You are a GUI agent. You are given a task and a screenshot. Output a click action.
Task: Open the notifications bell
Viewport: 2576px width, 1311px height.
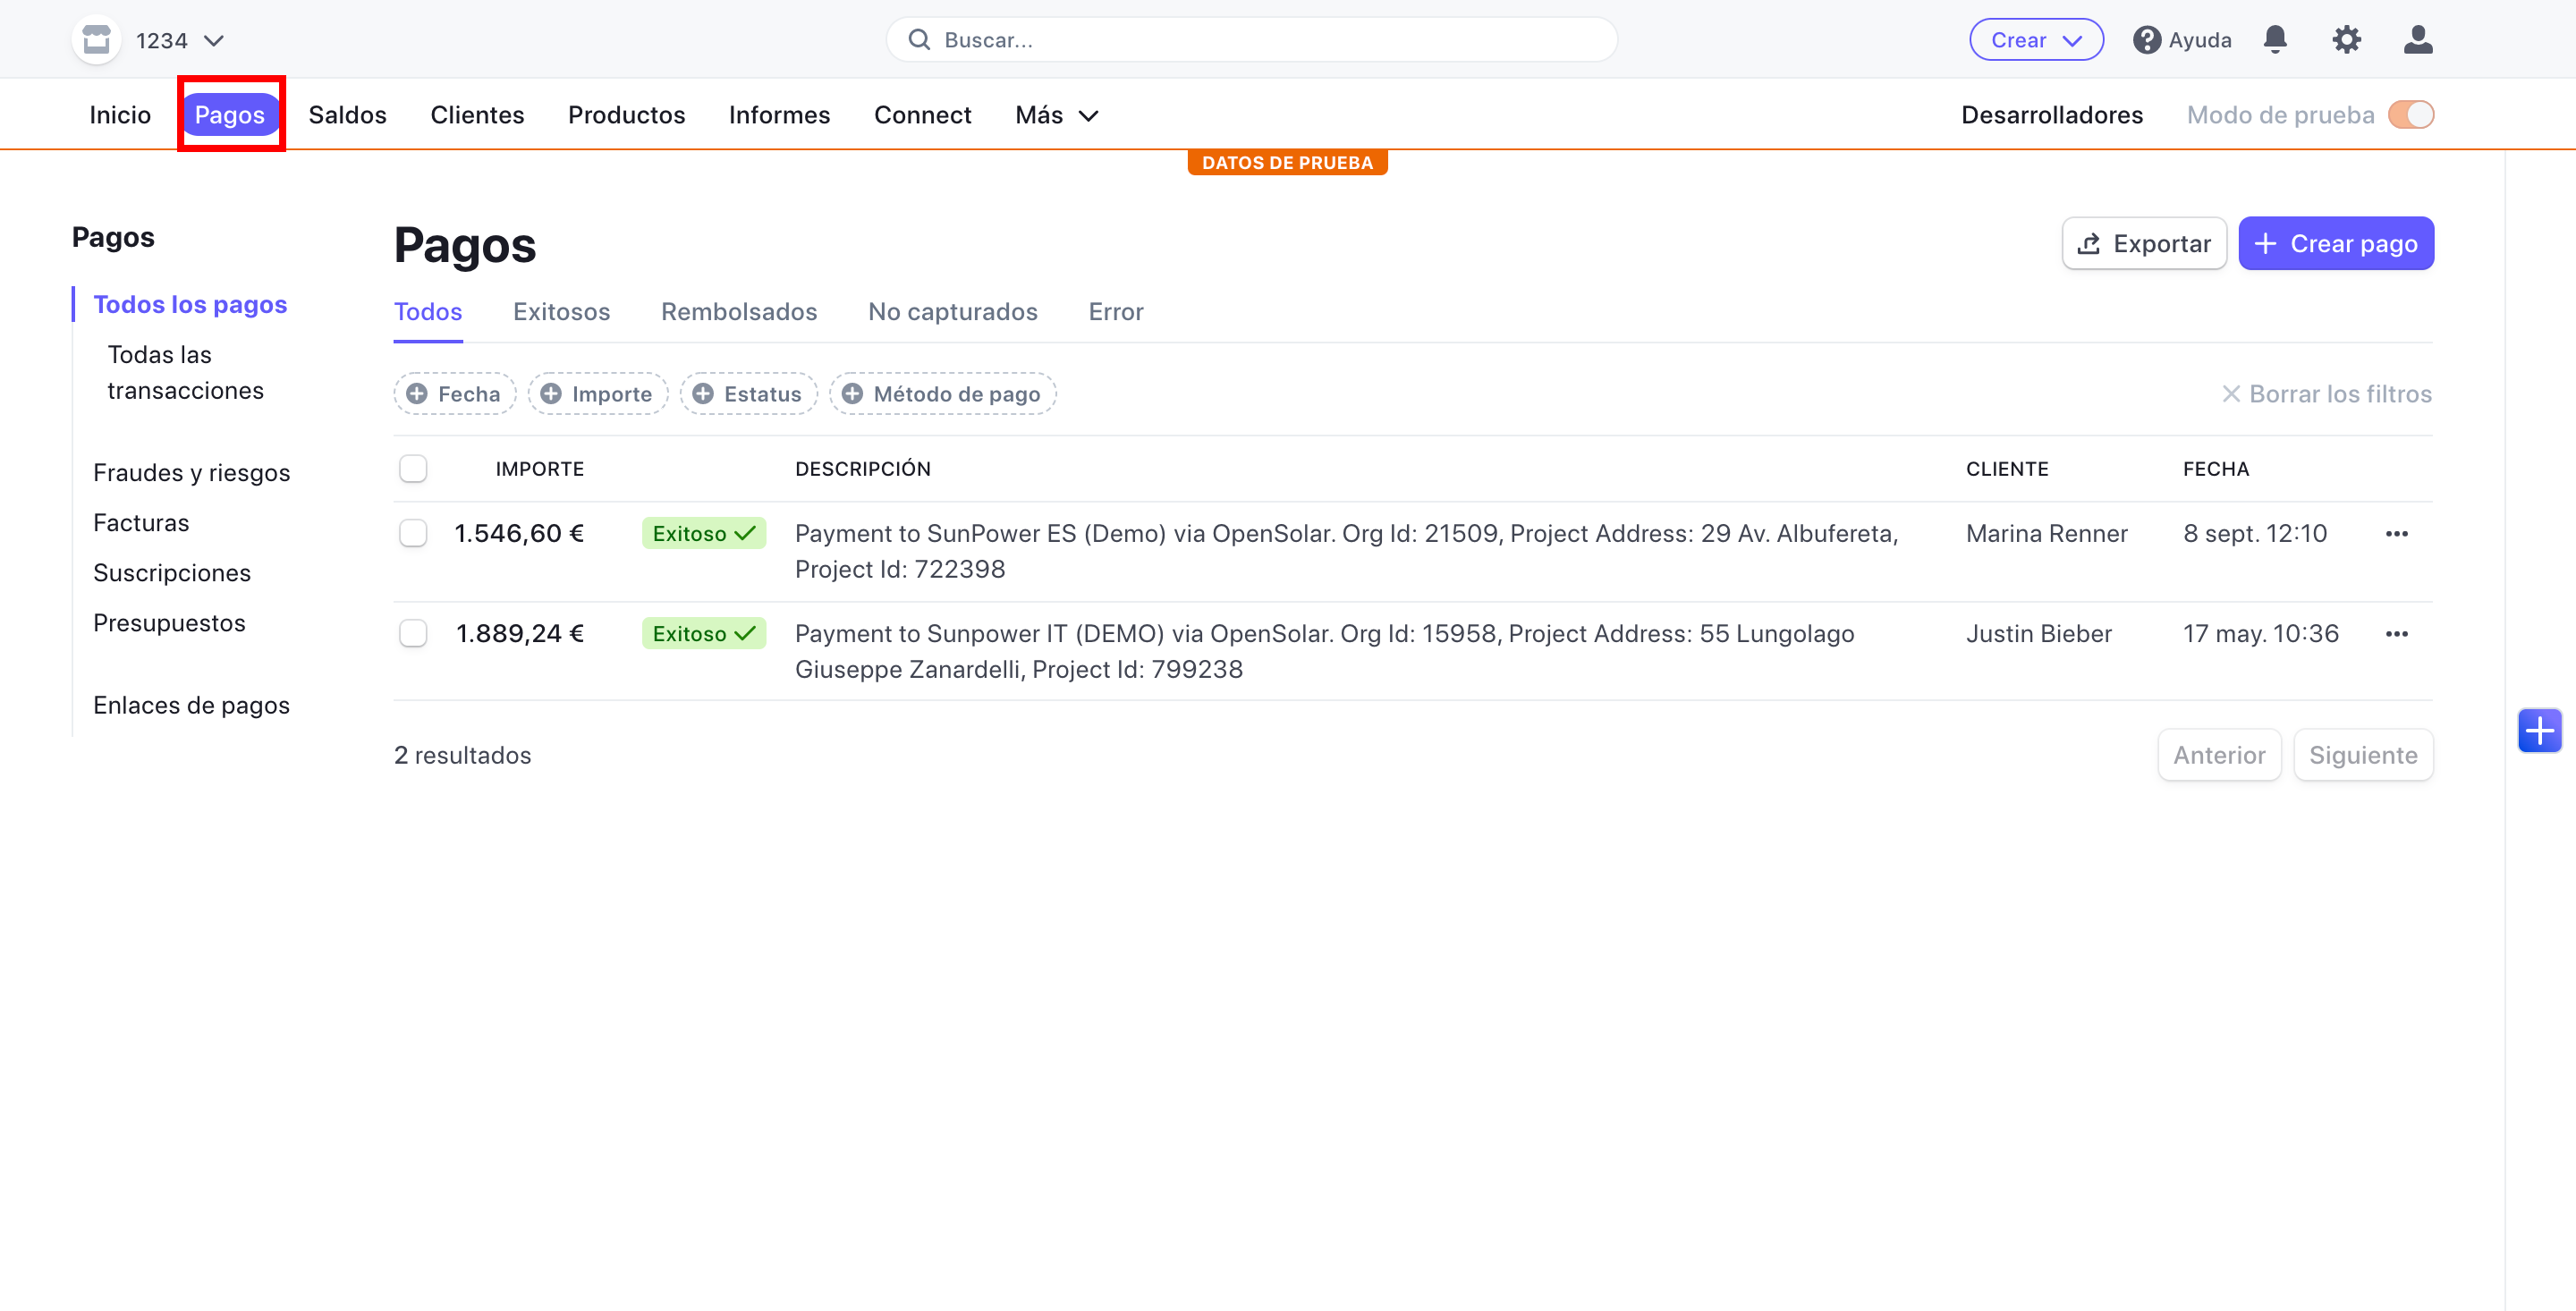coord(2275,40)
